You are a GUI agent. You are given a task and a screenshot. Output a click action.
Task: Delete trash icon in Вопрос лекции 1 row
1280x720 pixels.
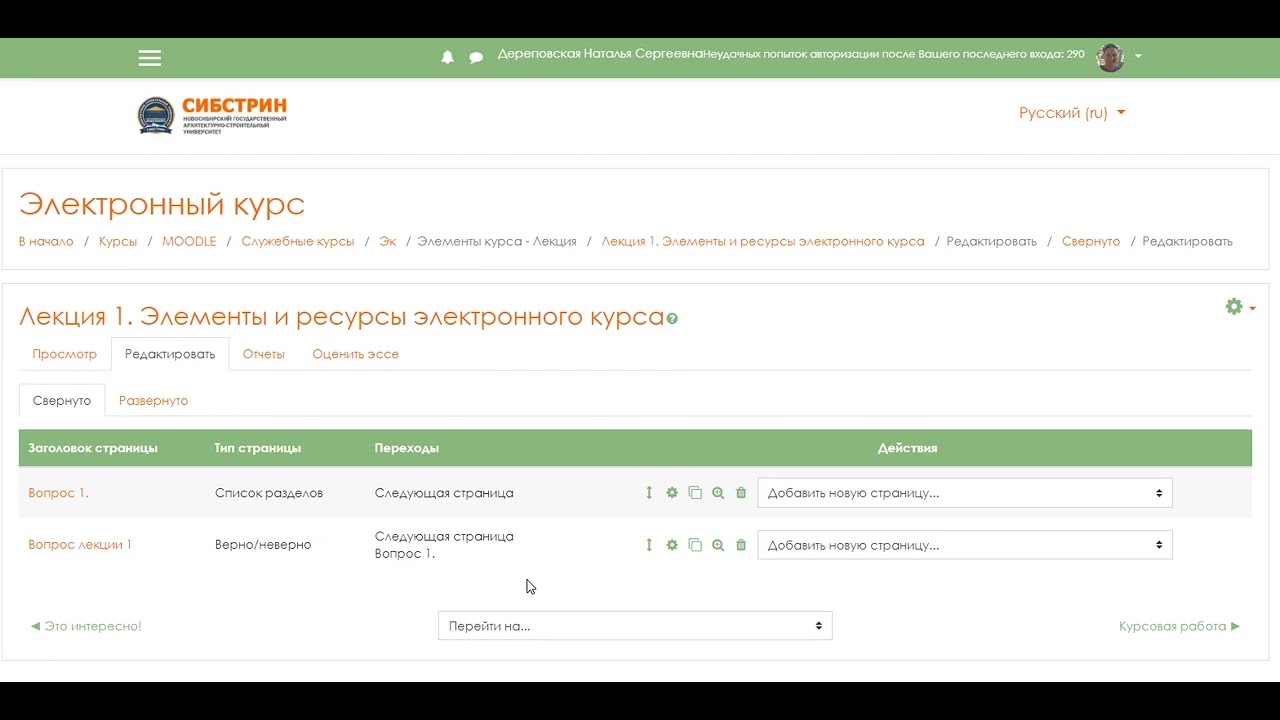point(741,545)
